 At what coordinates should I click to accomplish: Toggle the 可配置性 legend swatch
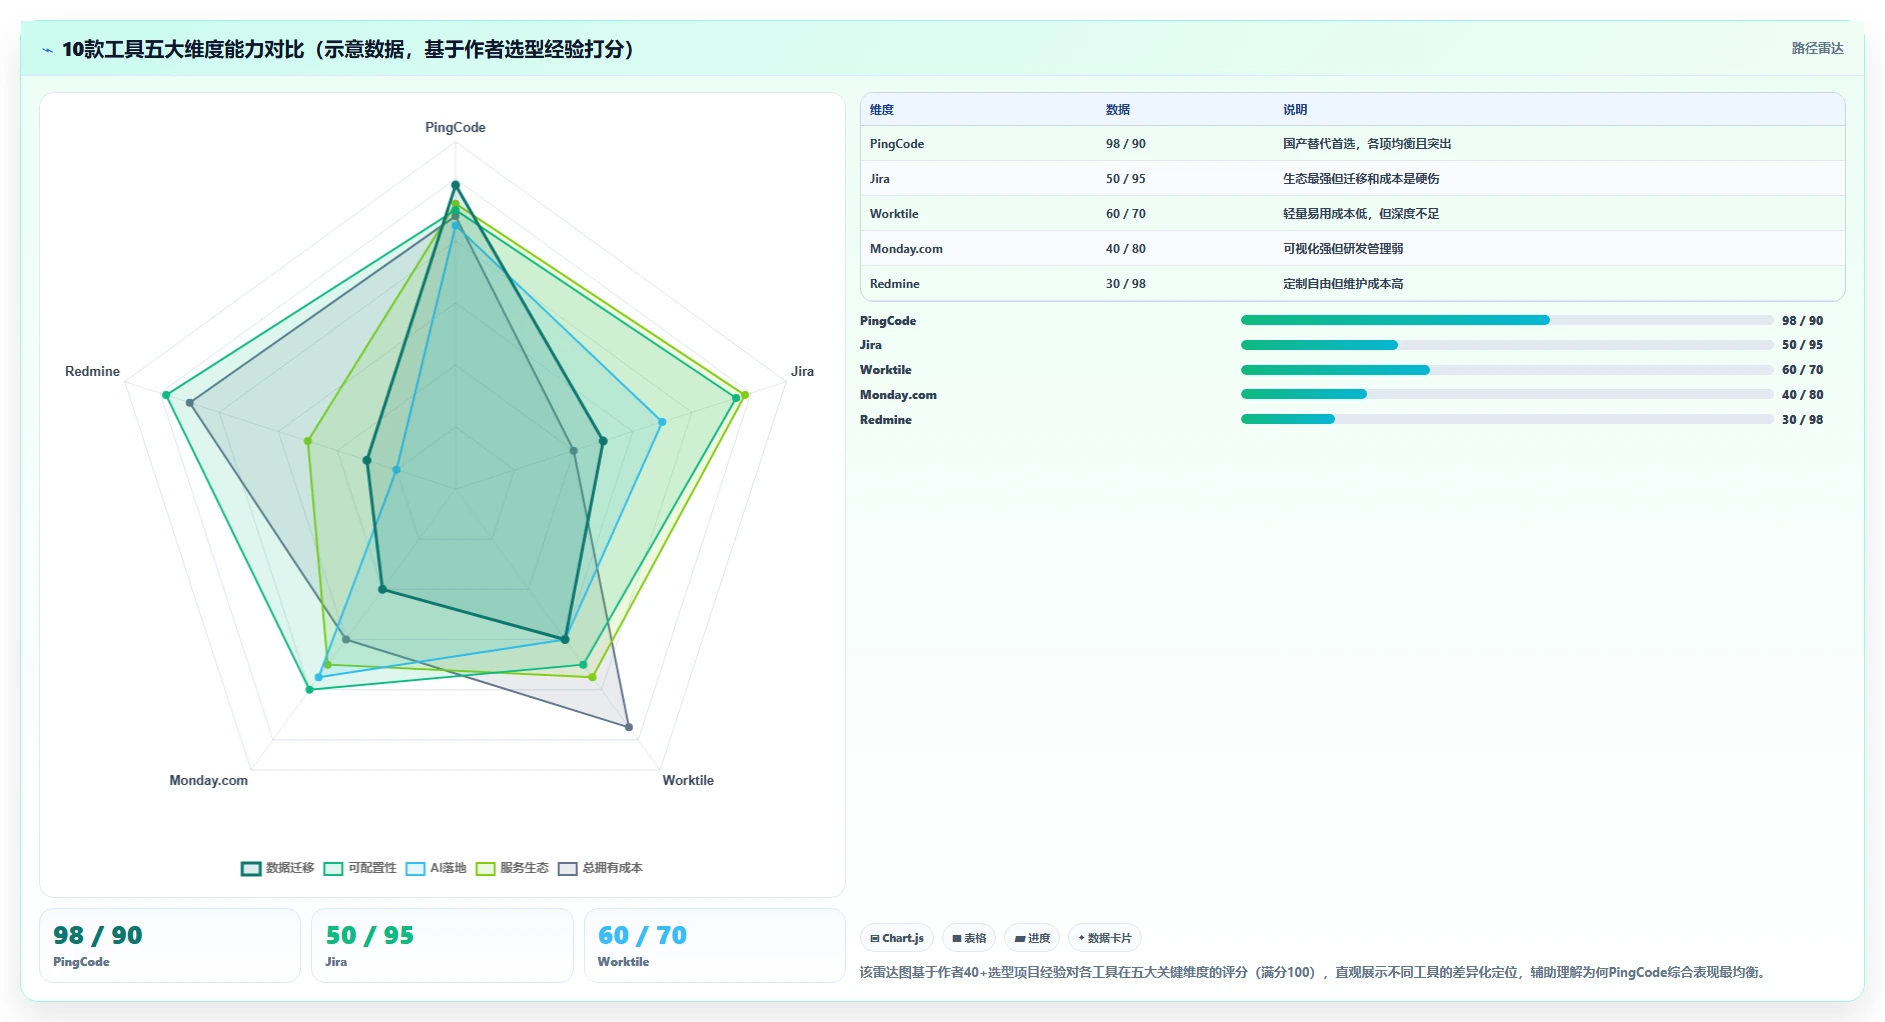[333, 868]
